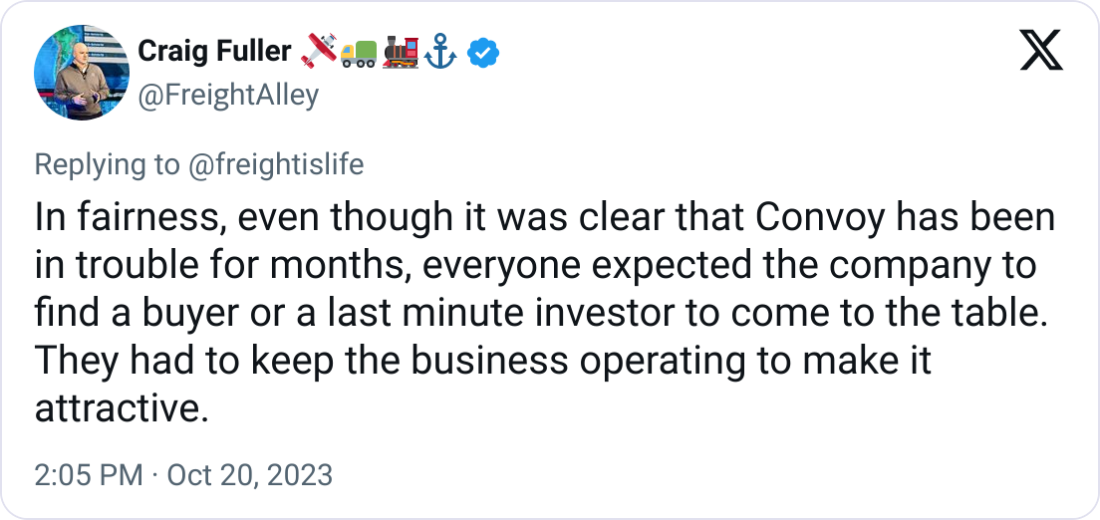Click the 2:05 PM timestamp

click(x=88, y=475)
